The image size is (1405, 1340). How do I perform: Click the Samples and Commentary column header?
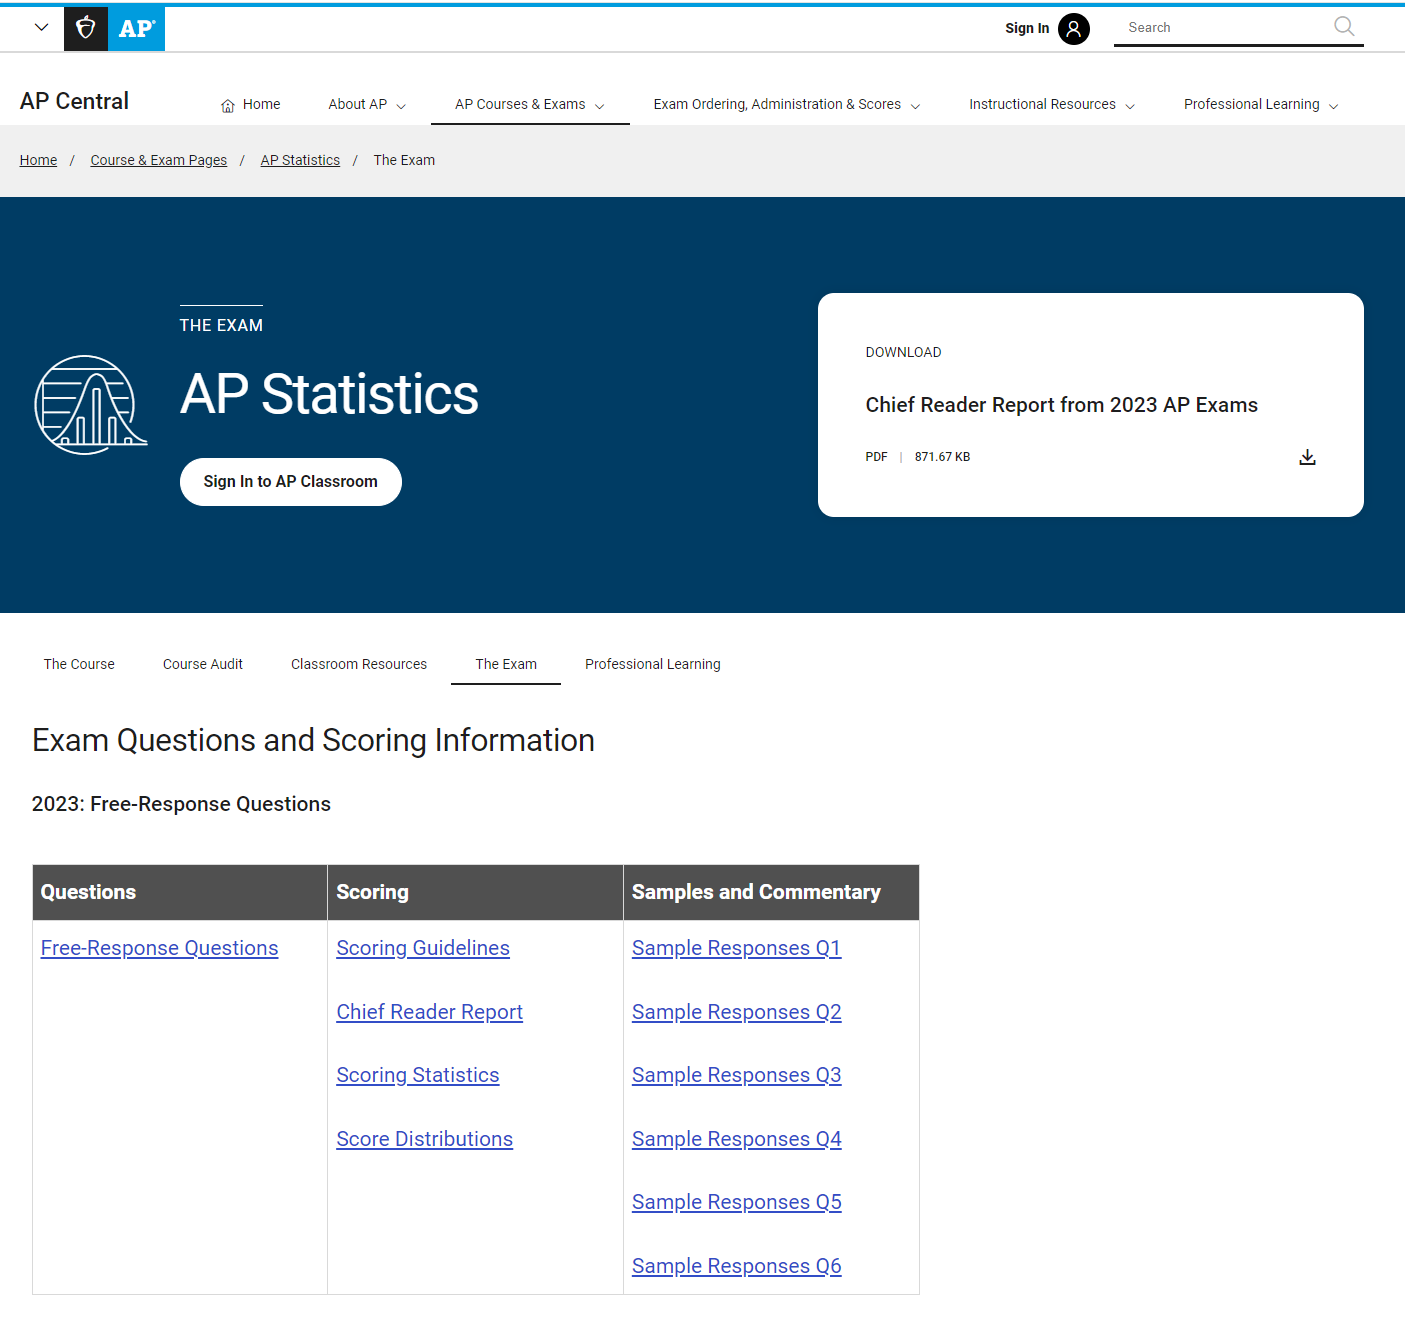click(771, 892)
